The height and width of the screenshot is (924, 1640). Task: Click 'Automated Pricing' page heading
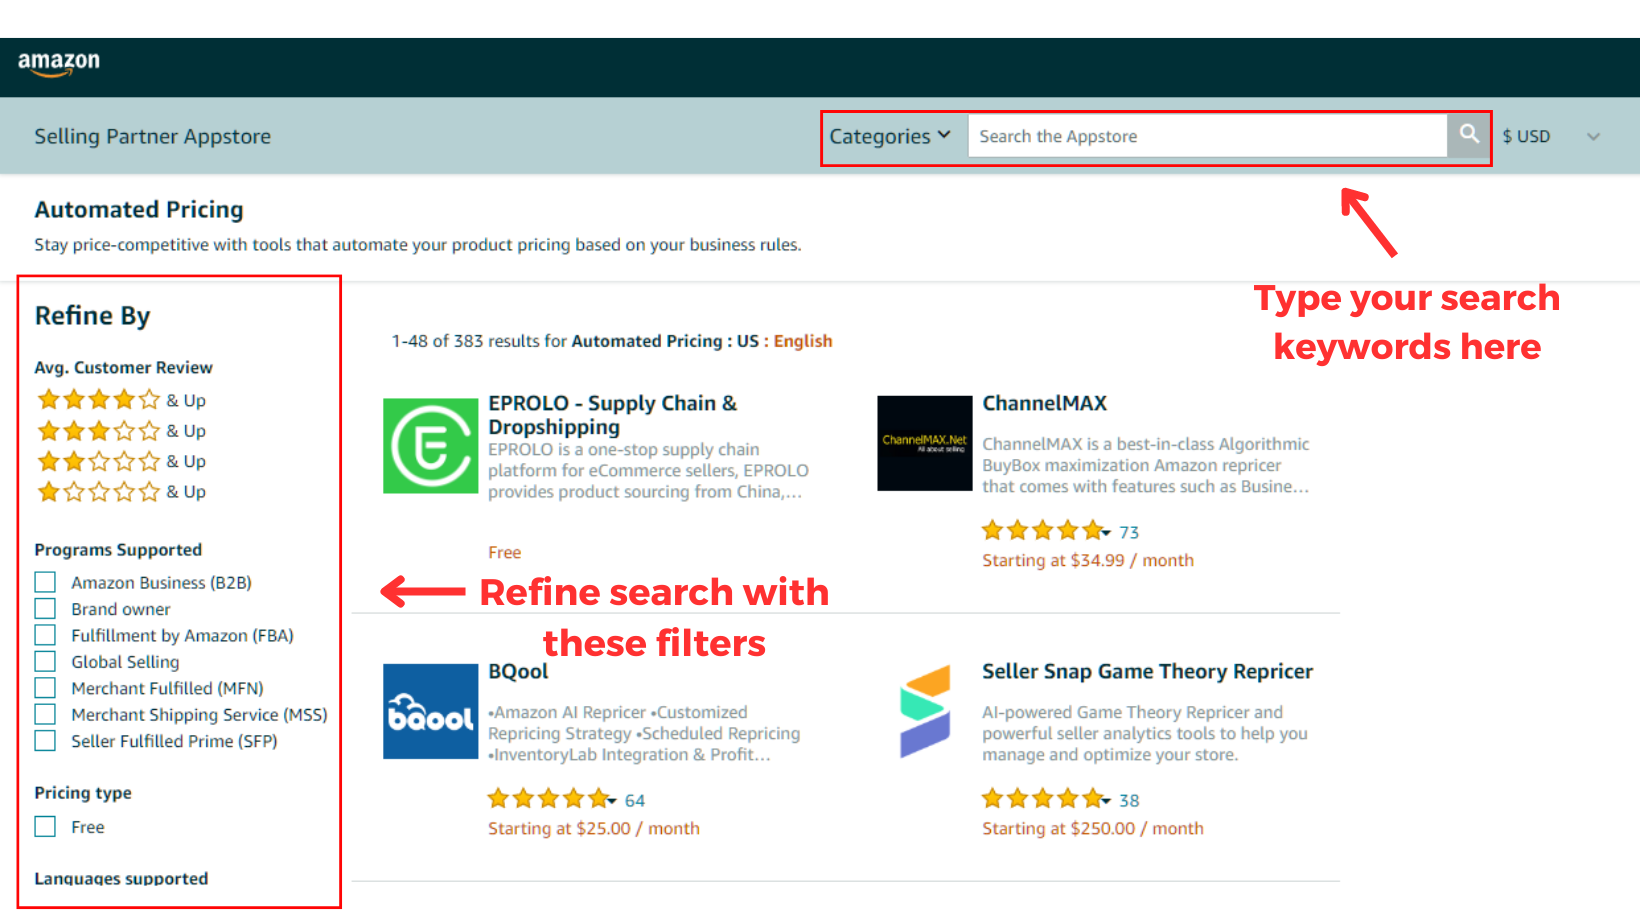point(139,210)
